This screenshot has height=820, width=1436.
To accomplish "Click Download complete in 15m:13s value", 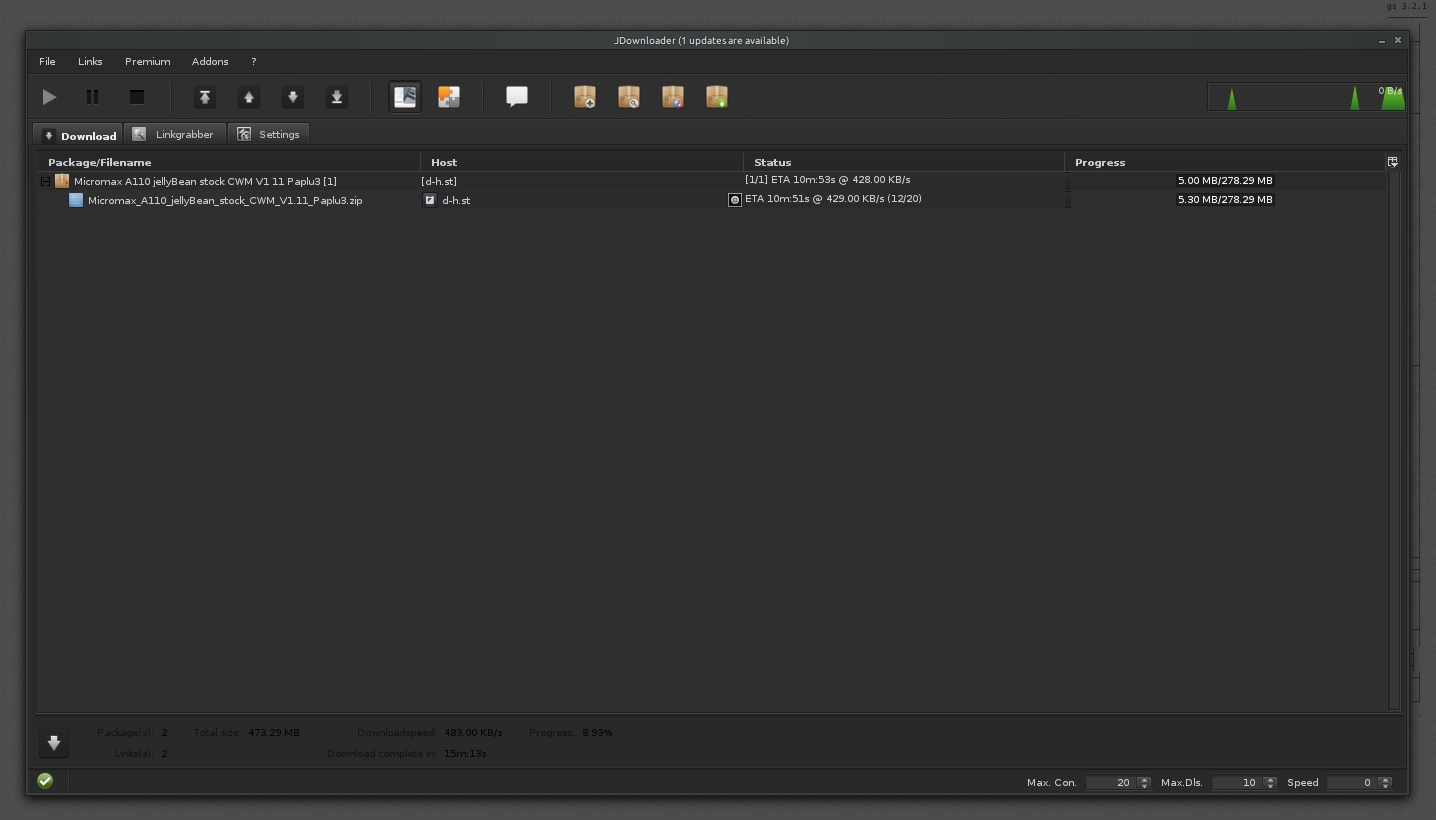I will (465, 753).
